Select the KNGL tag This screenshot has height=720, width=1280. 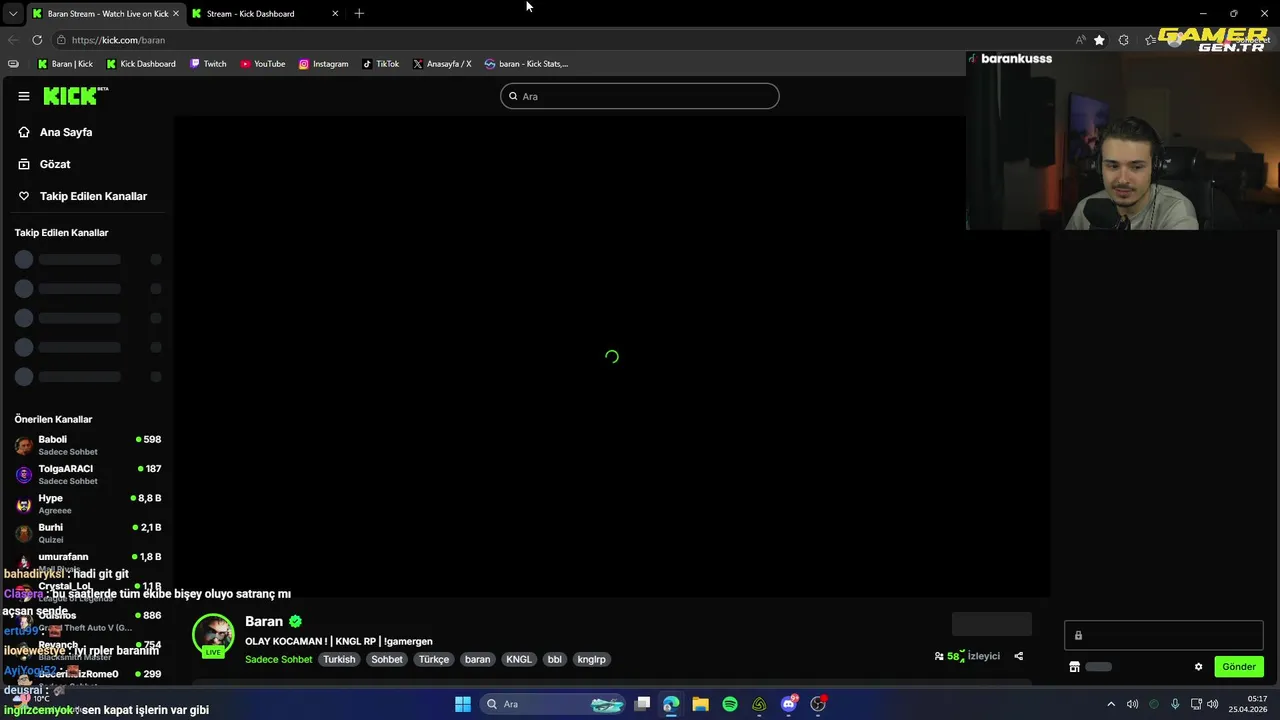tap(519, 659)
